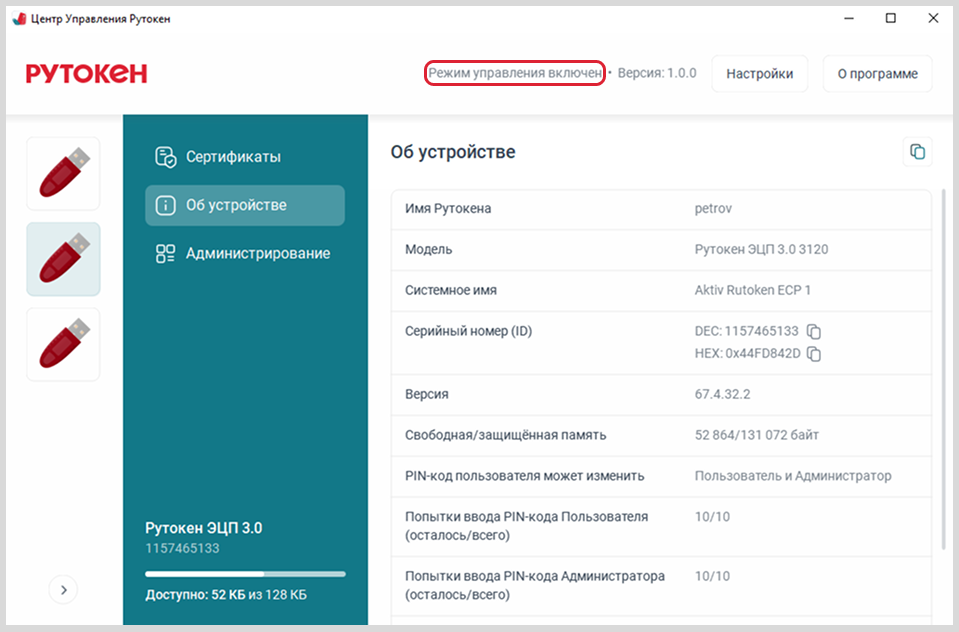Click the app icon in title bar
959x632 pixels.
[18, 19]
